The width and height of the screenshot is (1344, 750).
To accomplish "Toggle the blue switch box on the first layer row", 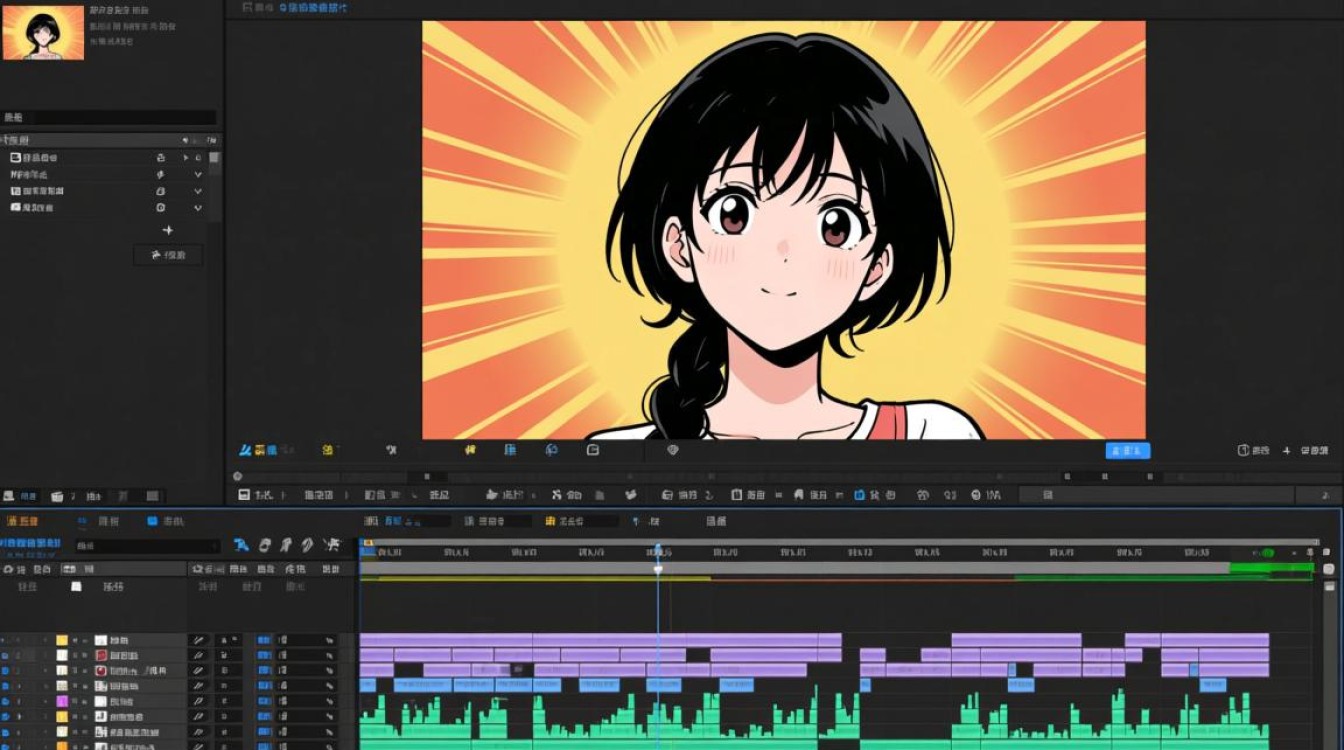I will coord(264,640).
